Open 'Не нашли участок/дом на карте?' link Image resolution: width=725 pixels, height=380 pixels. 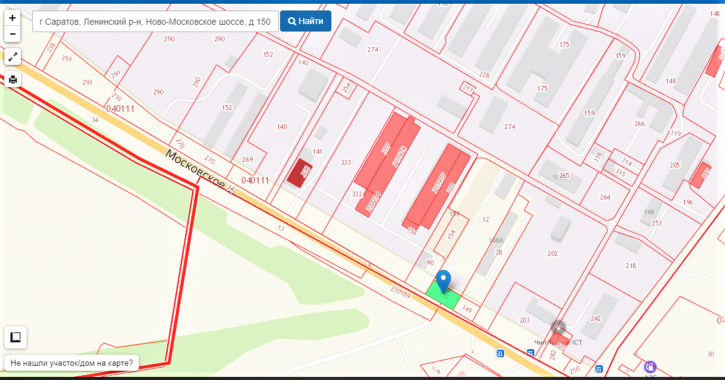[x=72, y=363]
